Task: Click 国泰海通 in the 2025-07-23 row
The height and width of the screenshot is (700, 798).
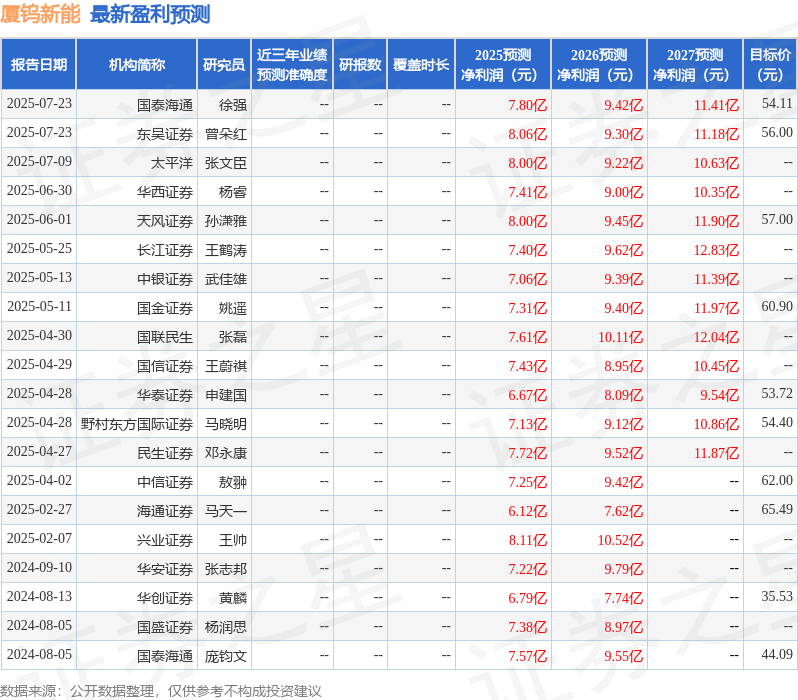Action: [x=165, y=105]
